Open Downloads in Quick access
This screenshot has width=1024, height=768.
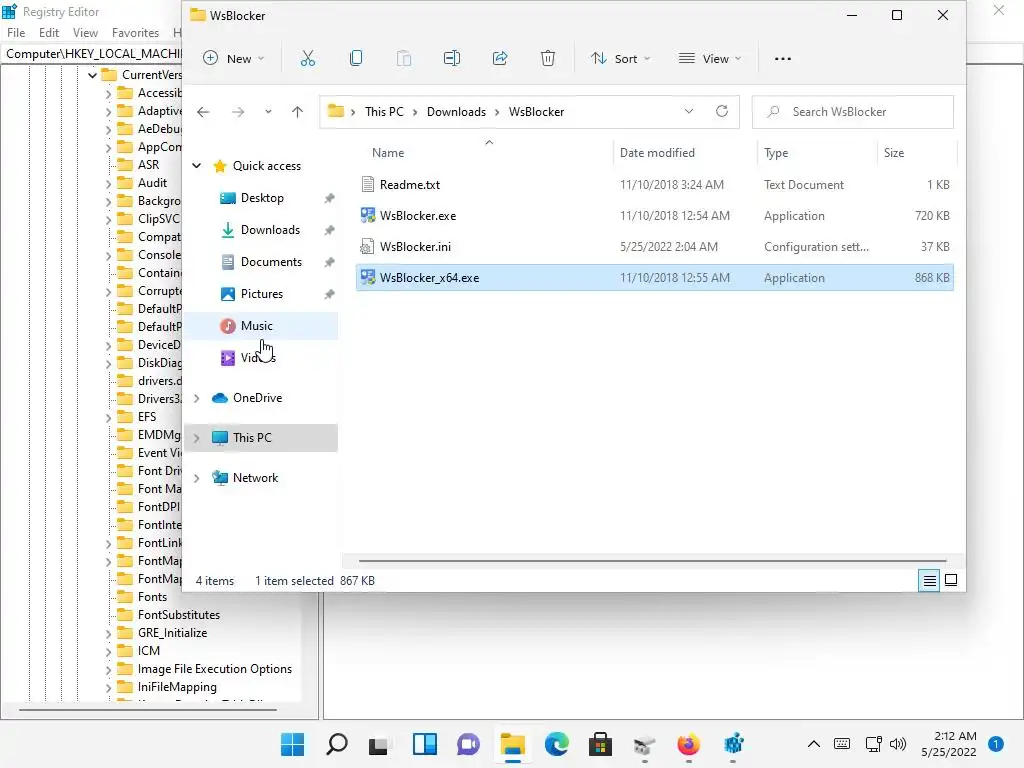(x=270, y=230)
